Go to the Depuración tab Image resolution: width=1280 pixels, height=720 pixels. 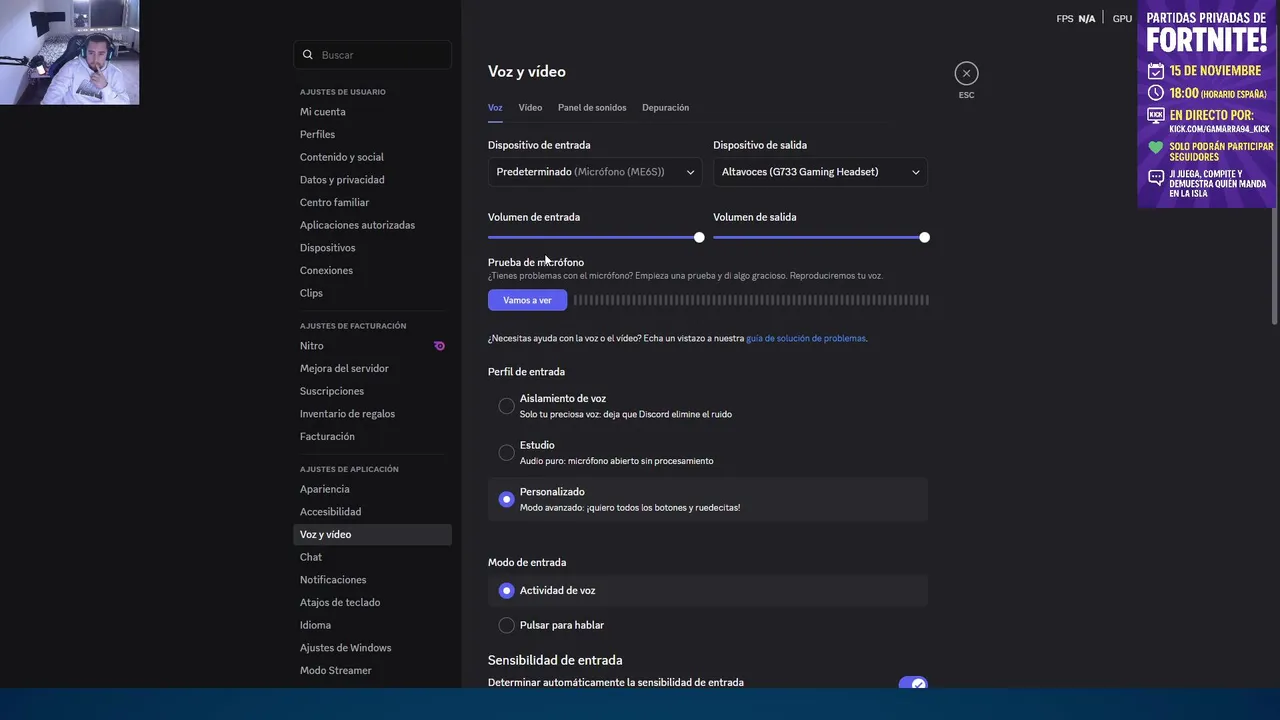[665, 108]
